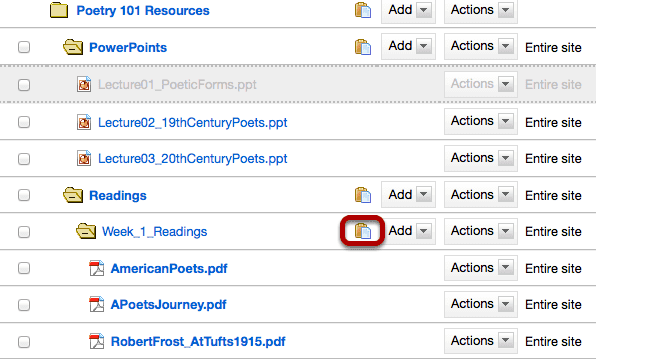
Task: Open the AmericanPoets.pdf link
Action: coord(169,268)
